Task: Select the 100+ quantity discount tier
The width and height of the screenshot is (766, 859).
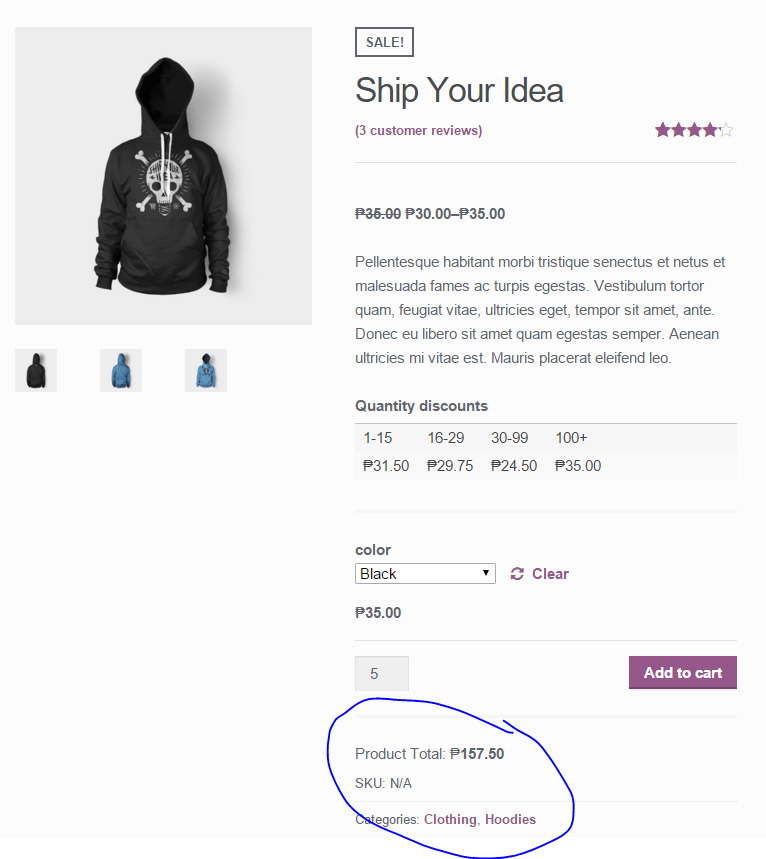Action: tap(571, 438)
